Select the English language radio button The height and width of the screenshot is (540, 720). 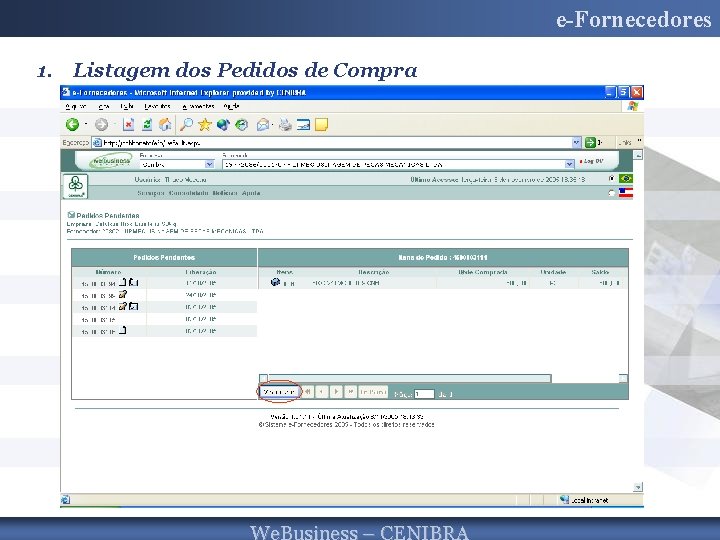[611, 193]
